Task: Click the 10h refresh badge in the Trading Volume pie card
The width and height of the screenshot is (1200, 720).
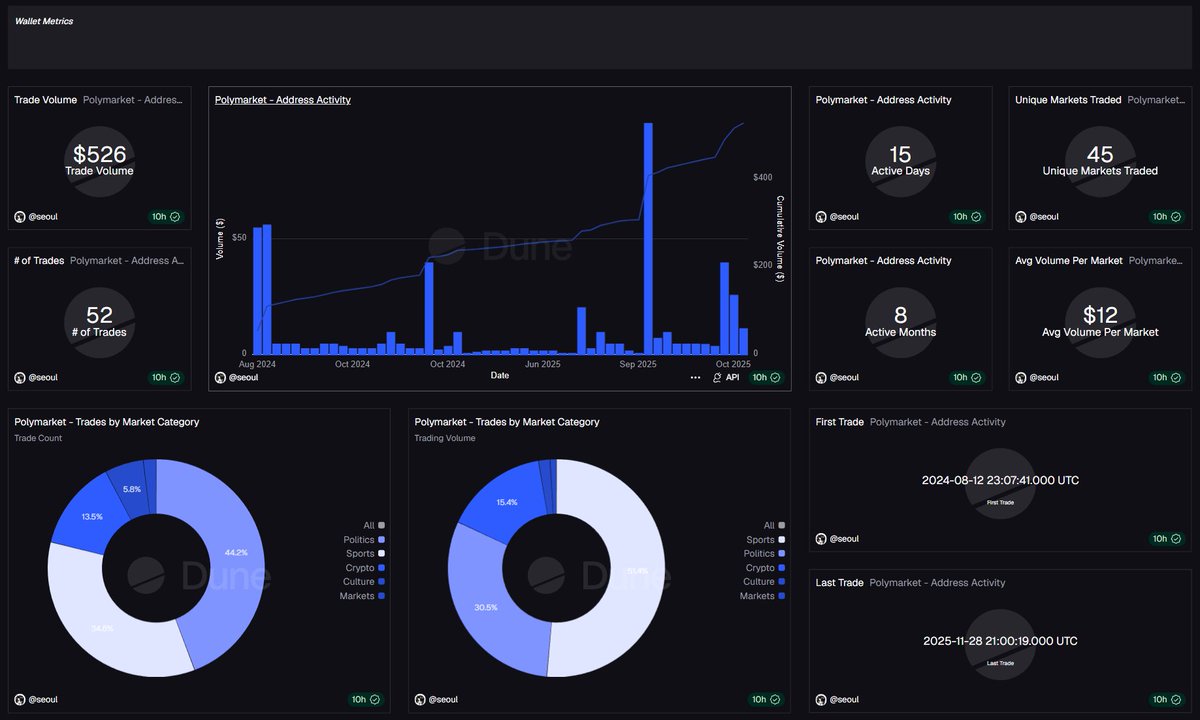Action: pyautogui.click(x=767, y=699)
